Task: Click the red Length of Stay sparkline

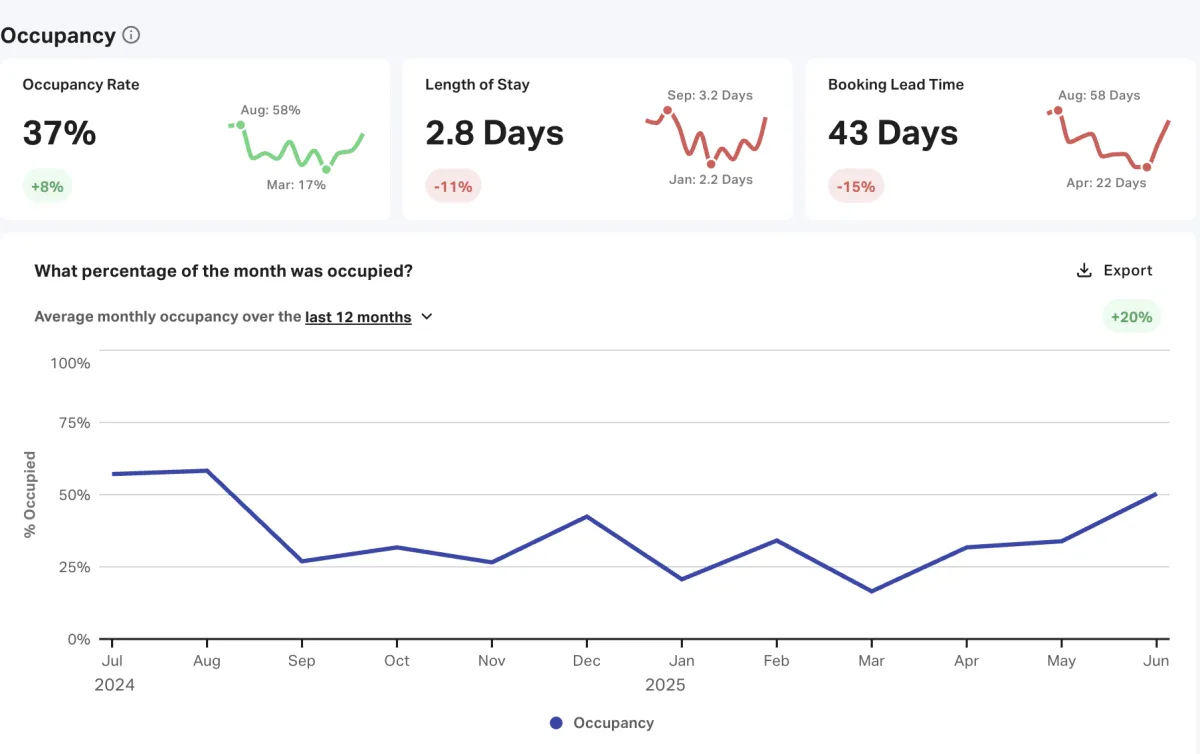Action: tap(707, 138)
